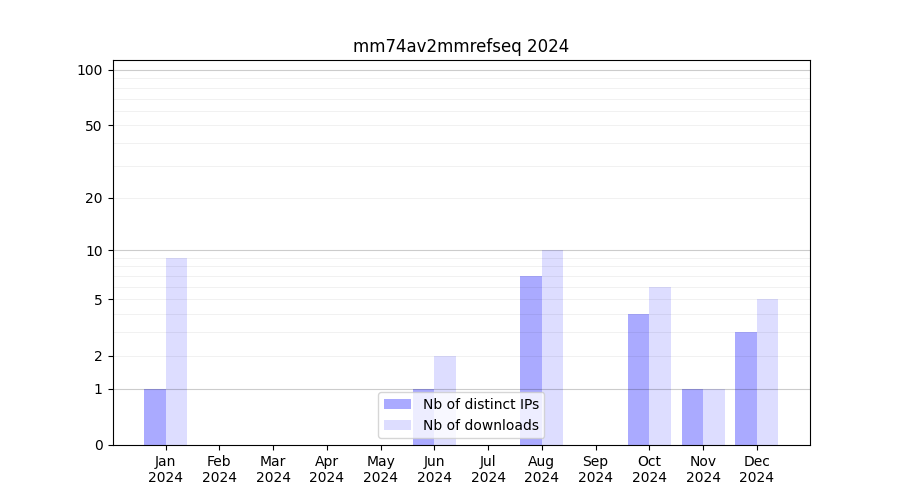Click the 'Nb of downloads' legend color swatch
Viewport: 900px width, 500px height.
[x=397, y=425]
